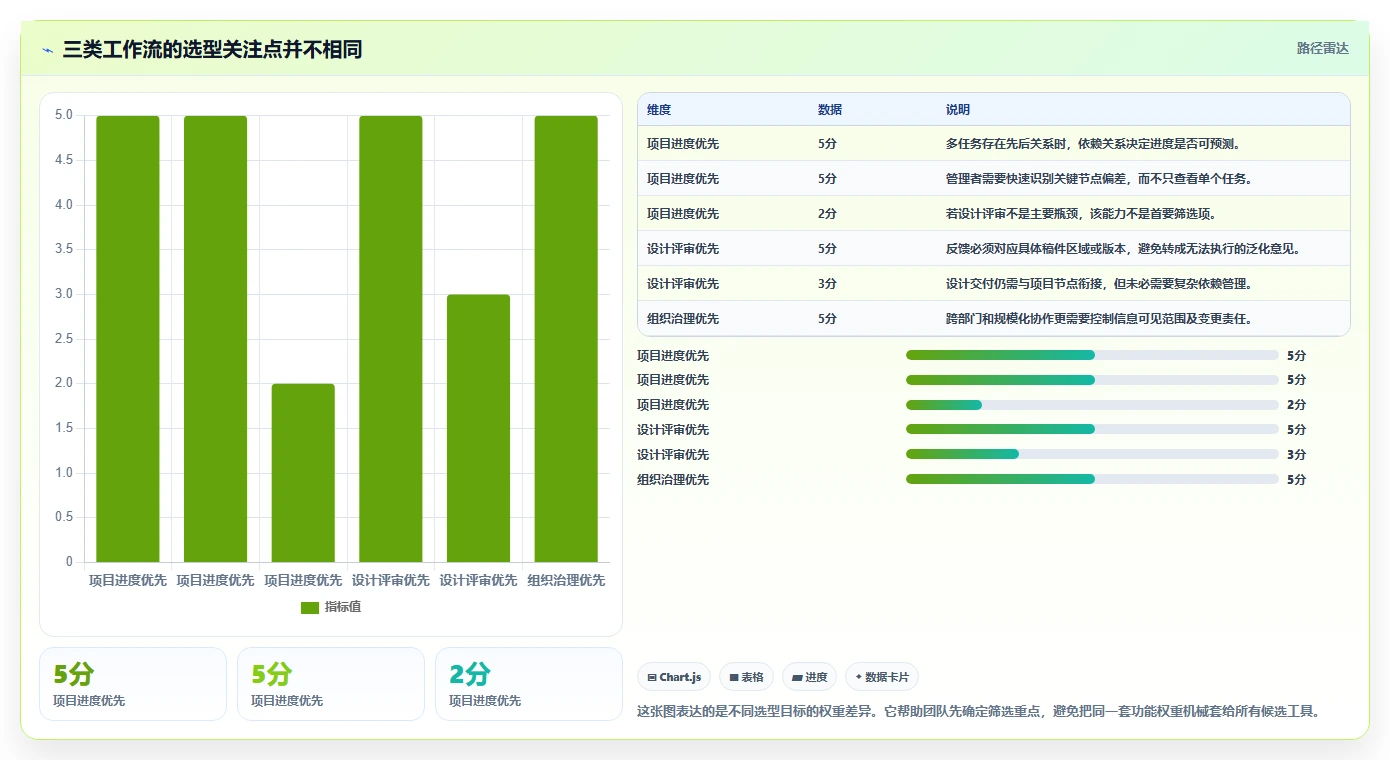This screenshot has height=760, width=1390.
Task: Click the 0.5 tick on the y-axis
Action: pos(64,517)
